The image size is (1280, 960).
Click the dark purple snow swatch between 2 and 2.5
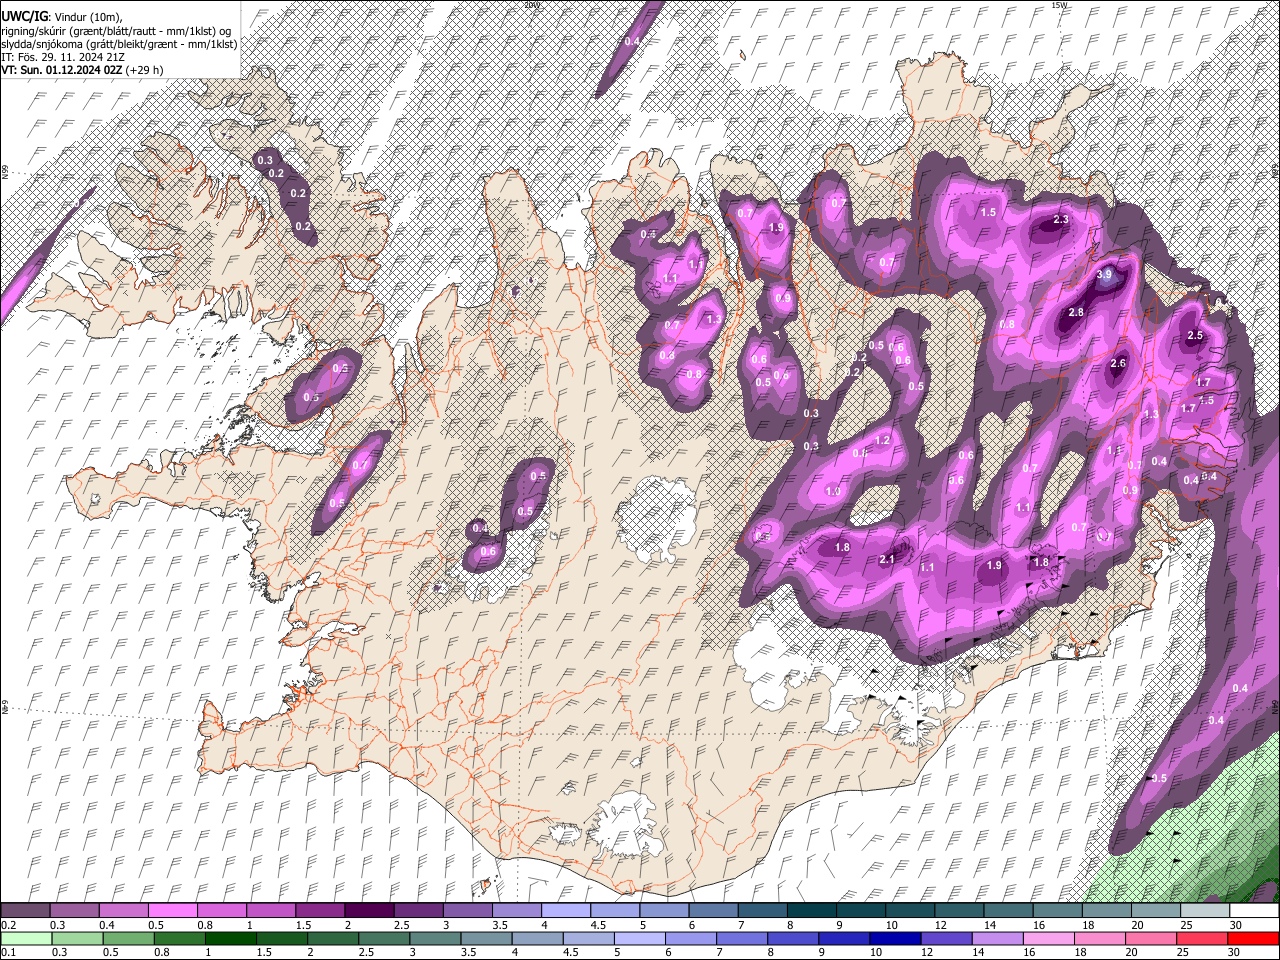tap(369, 911)
